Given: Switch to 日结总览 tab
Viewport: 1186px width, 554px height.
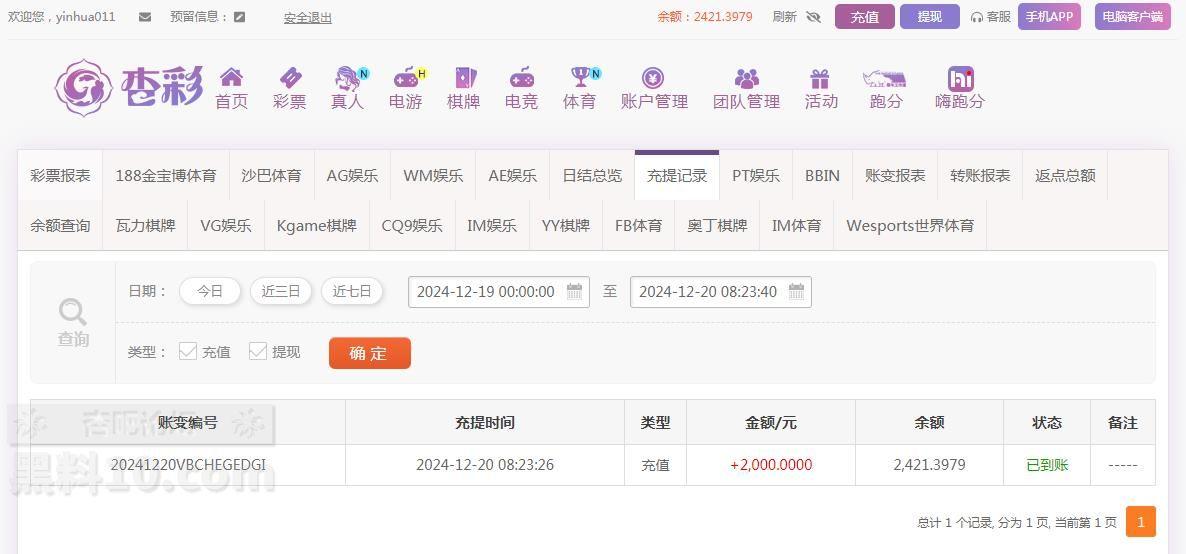Looking at the screenshot, I should tap(592, 176).
